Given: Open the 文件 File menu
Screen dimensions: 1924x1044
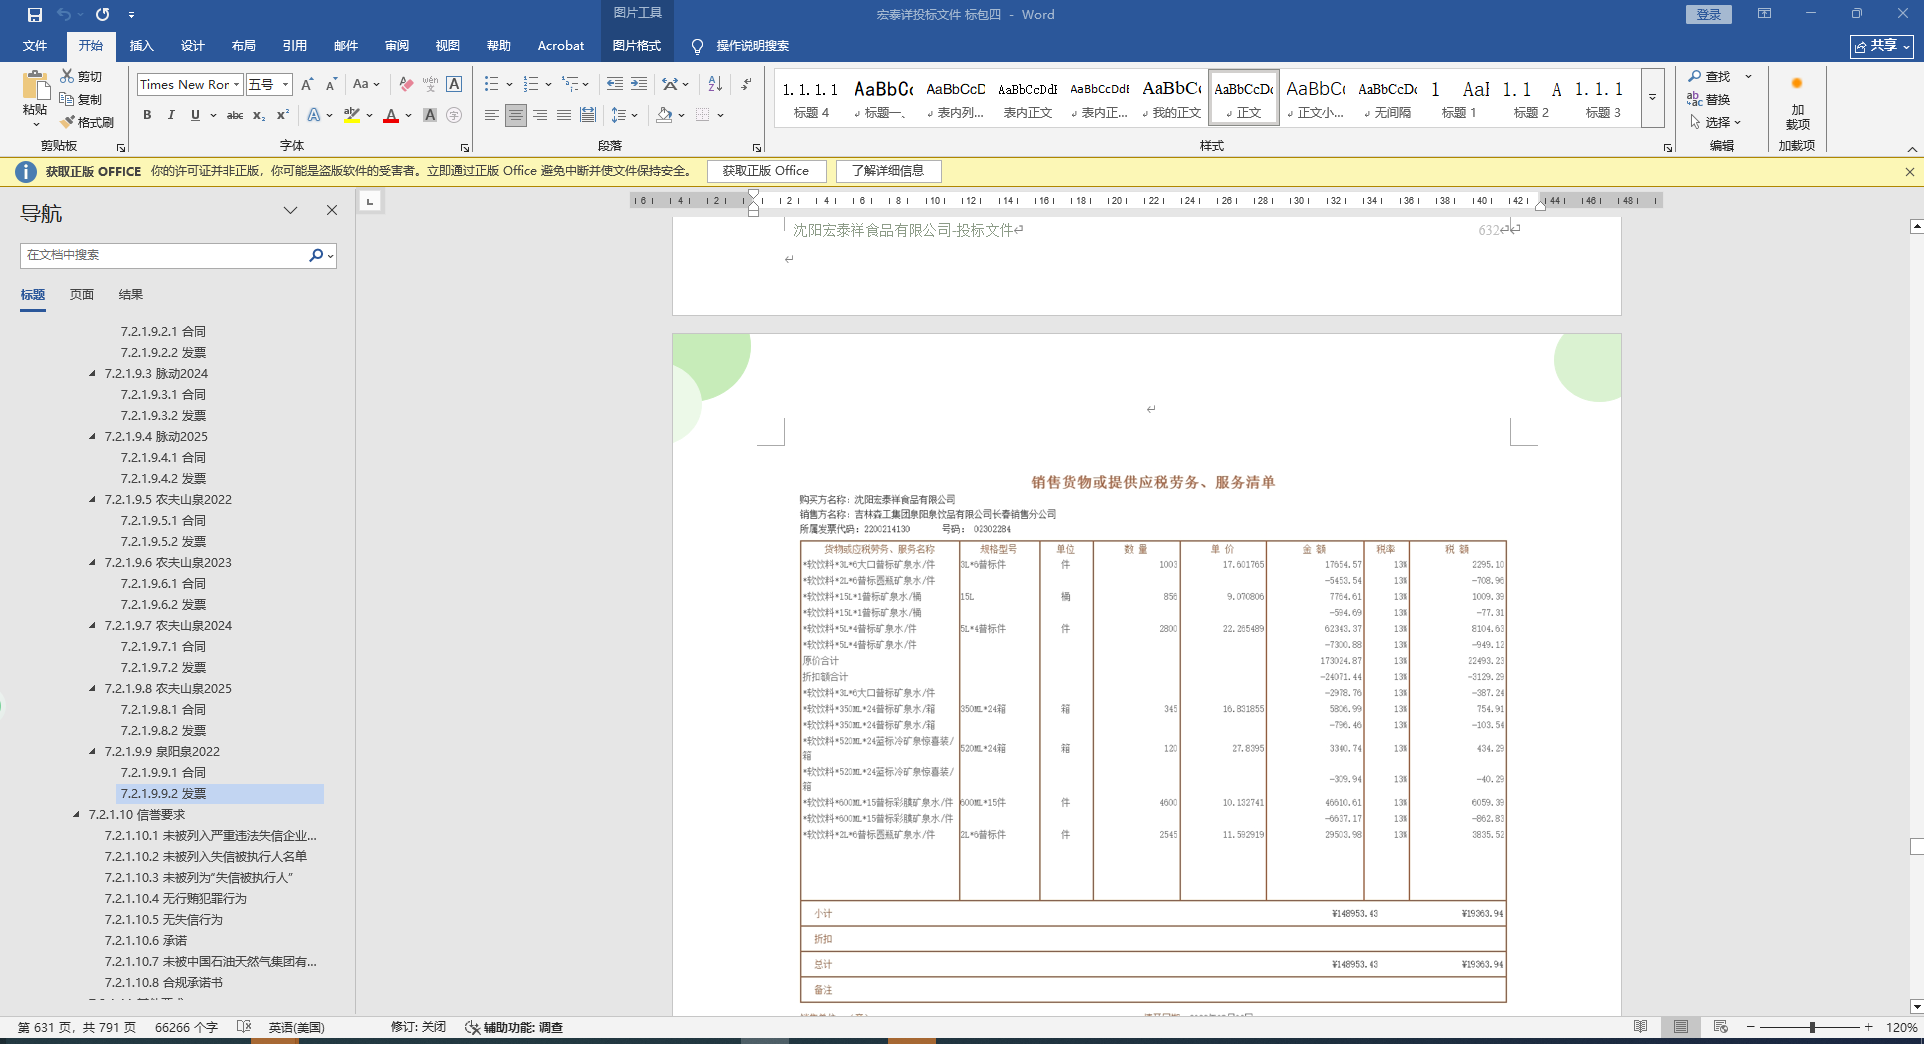Looking at the screenshot, I should point(35,46).
